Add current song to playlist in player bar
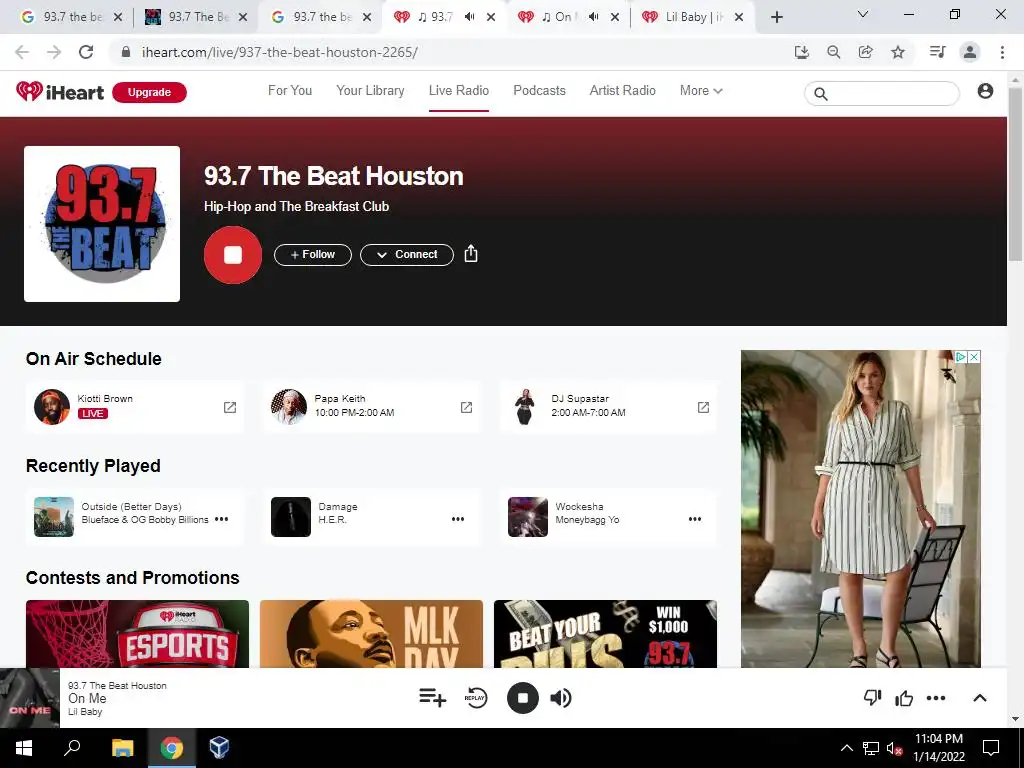Image resolution: width=1024 pixels, height=768 pixels. (x=432, y=697)
